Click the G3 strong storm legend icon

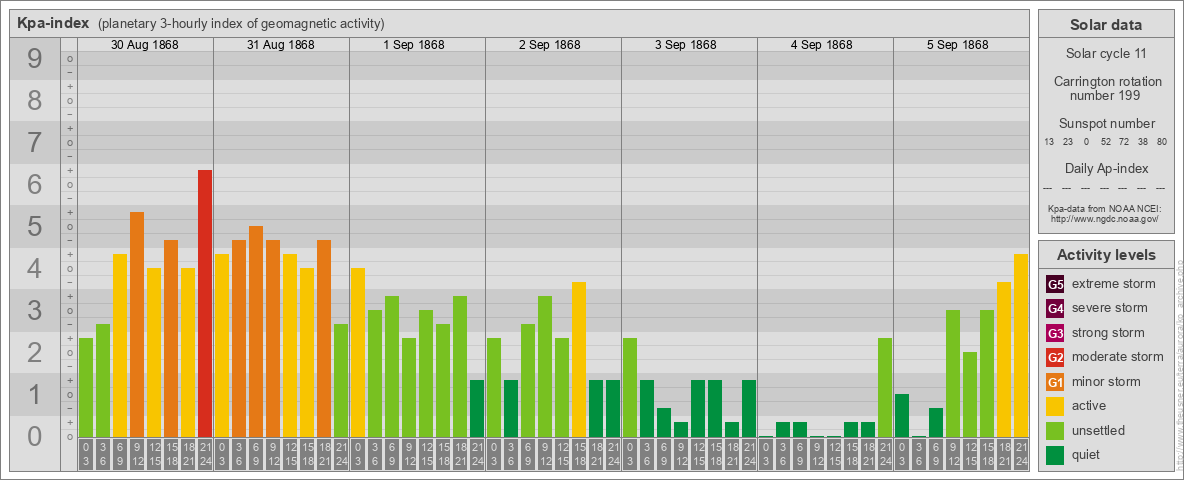(x=1055, y=333)
